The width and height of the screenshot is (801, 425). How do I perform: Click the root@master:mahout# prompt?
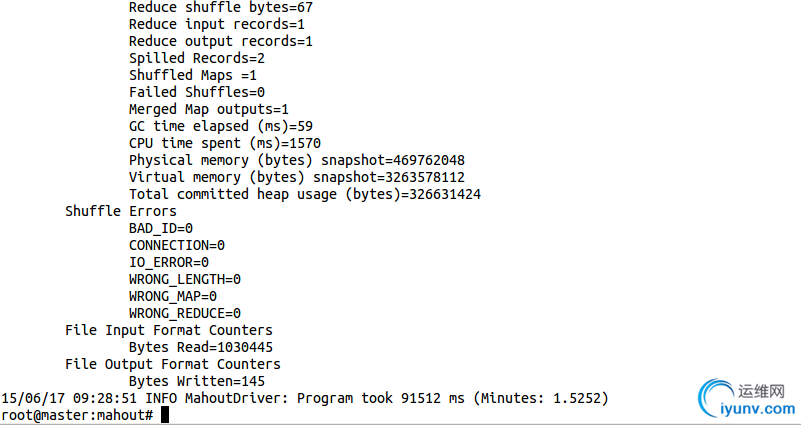[x=77, y=415]
